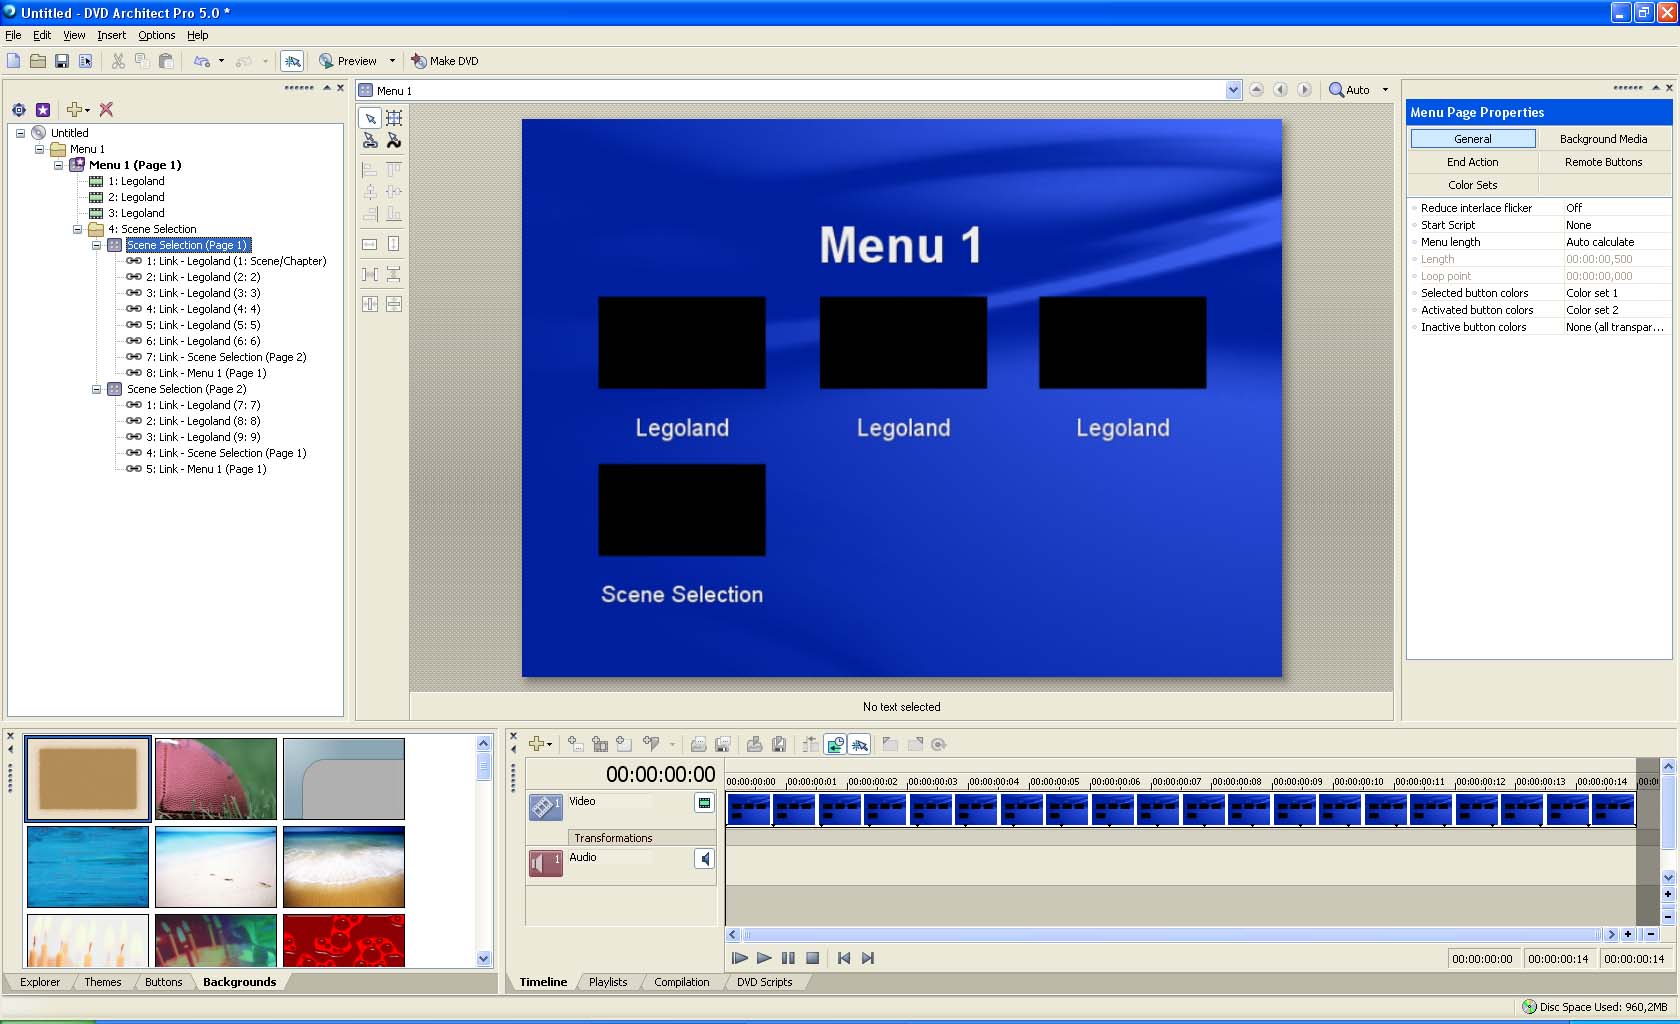The image size is (1680, 1024).
Task: Open the Auto zoom dropdown
Action: pyautogui.click(x=1385, y=90)
